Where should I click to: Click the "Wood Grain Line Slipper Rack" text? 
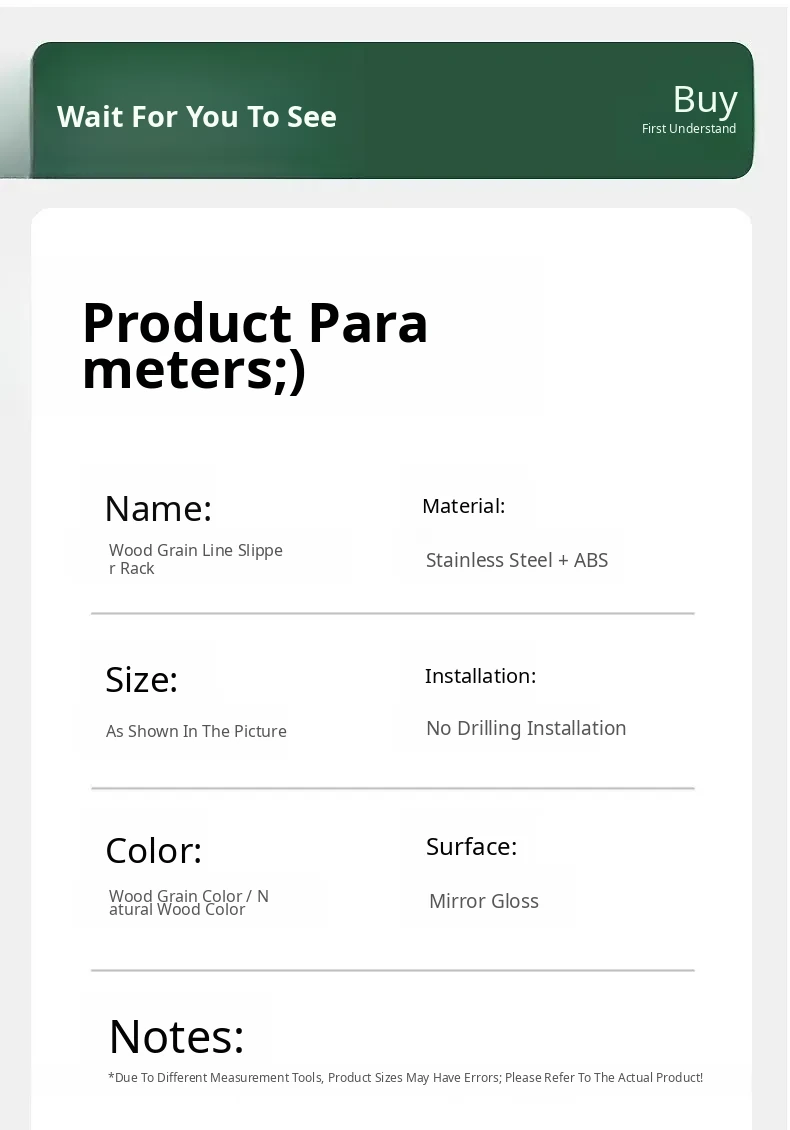click(x=196, y=559)
